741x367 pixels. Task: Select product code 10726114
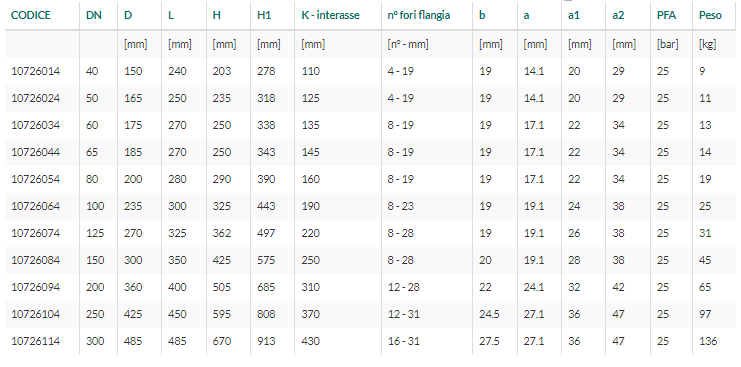pyautogui.click(x=35, y=341)
